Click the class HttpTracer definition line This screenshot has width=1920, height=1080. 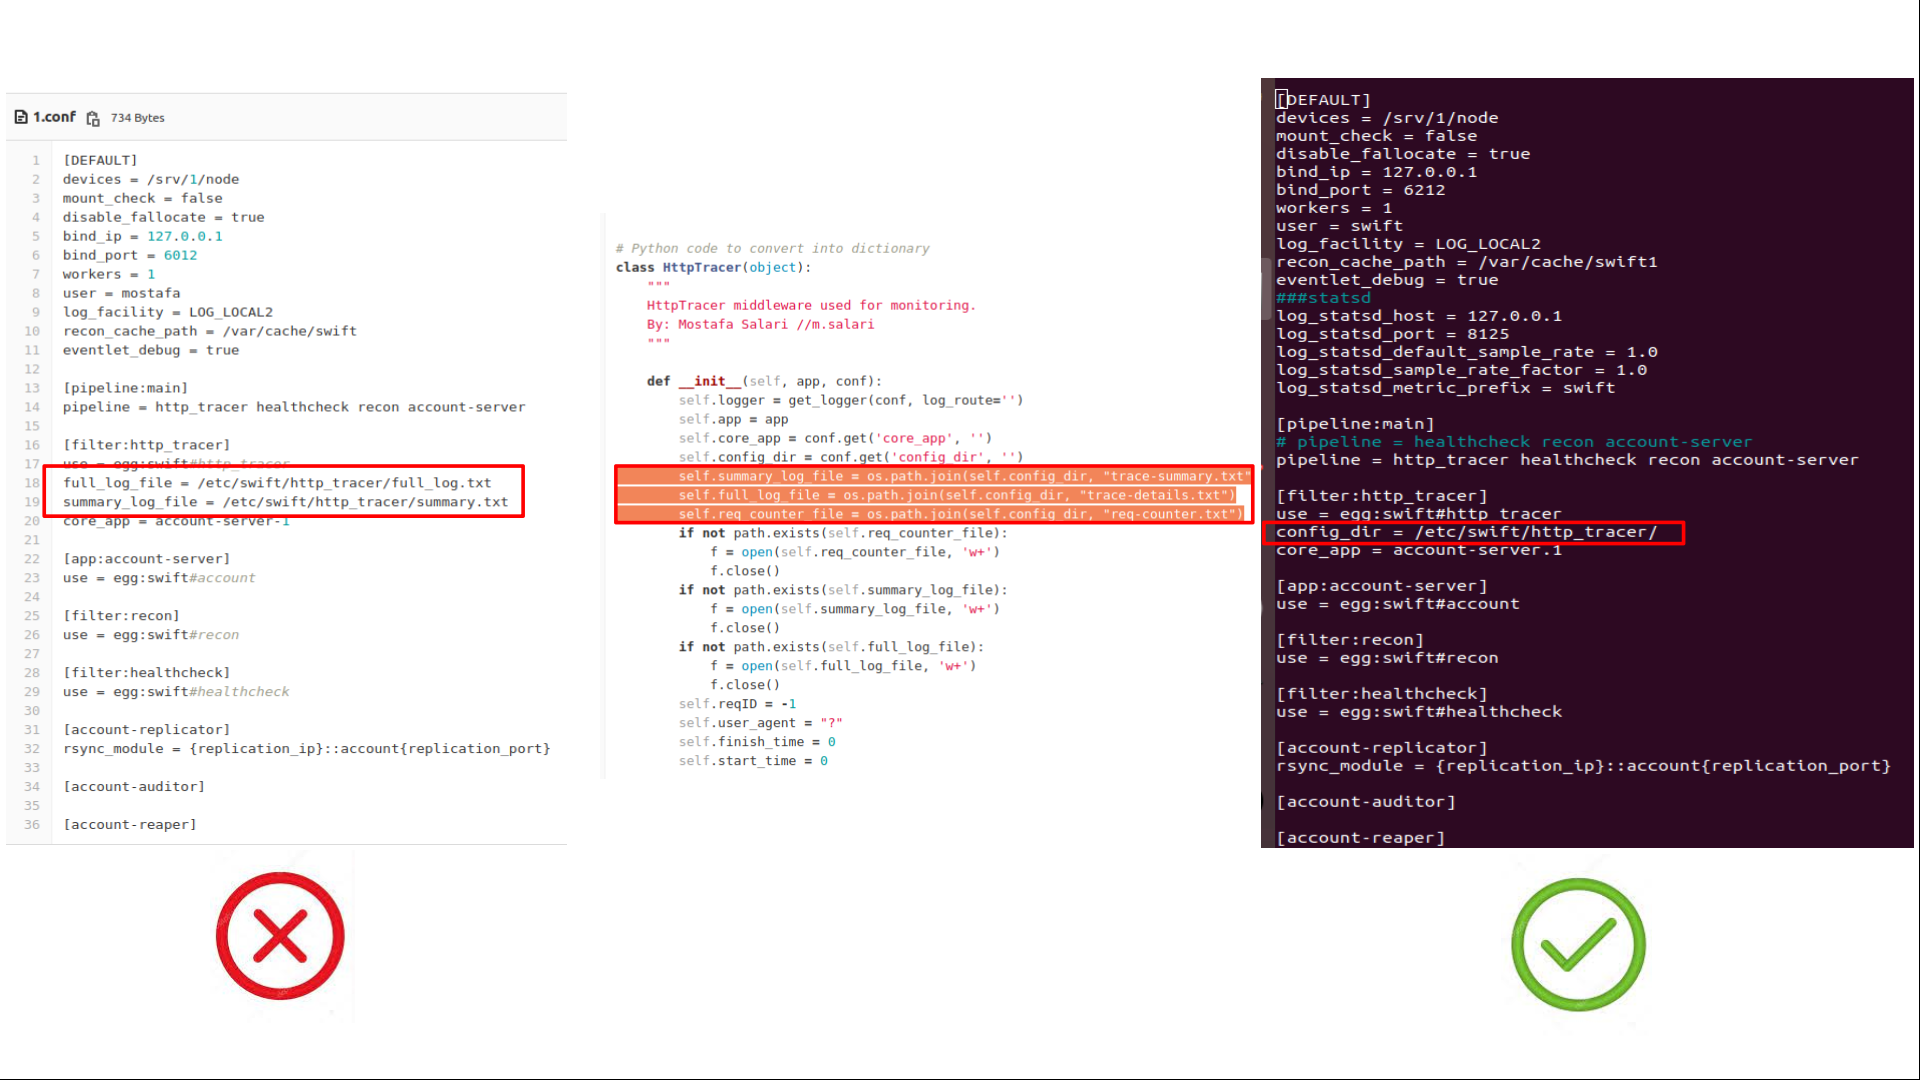coord(713,267)
